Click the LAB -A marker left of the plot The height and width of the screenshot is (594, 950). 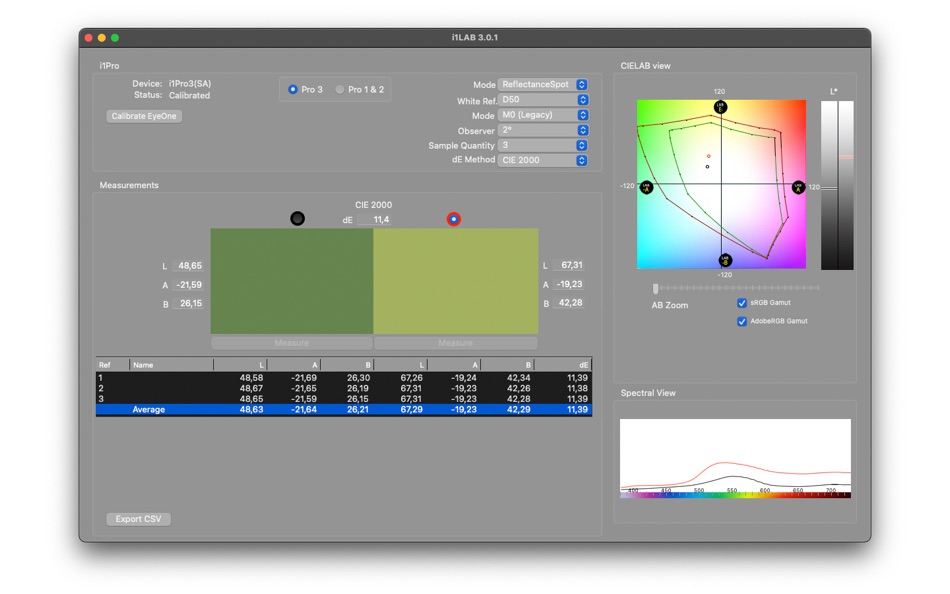(x=646, y=187)
